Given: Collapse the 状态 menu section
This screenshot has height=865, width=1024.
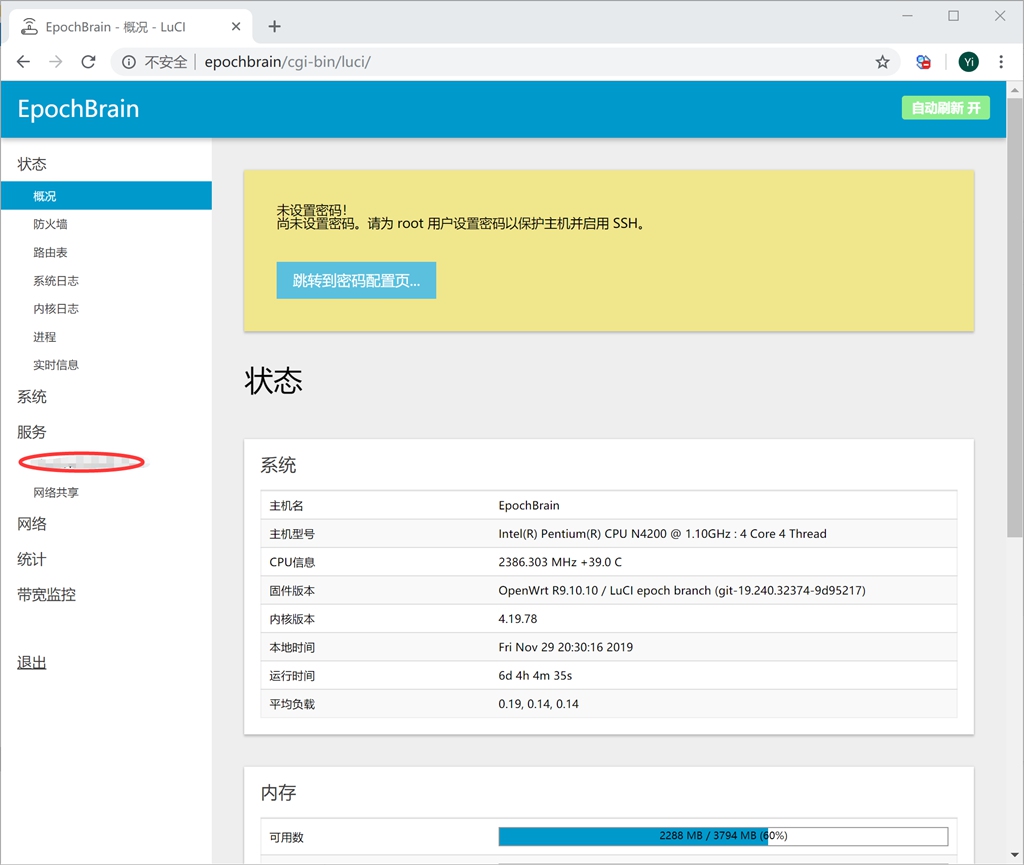Looking at the screenshot, I should pyautogui.click(x=32, y=164).
